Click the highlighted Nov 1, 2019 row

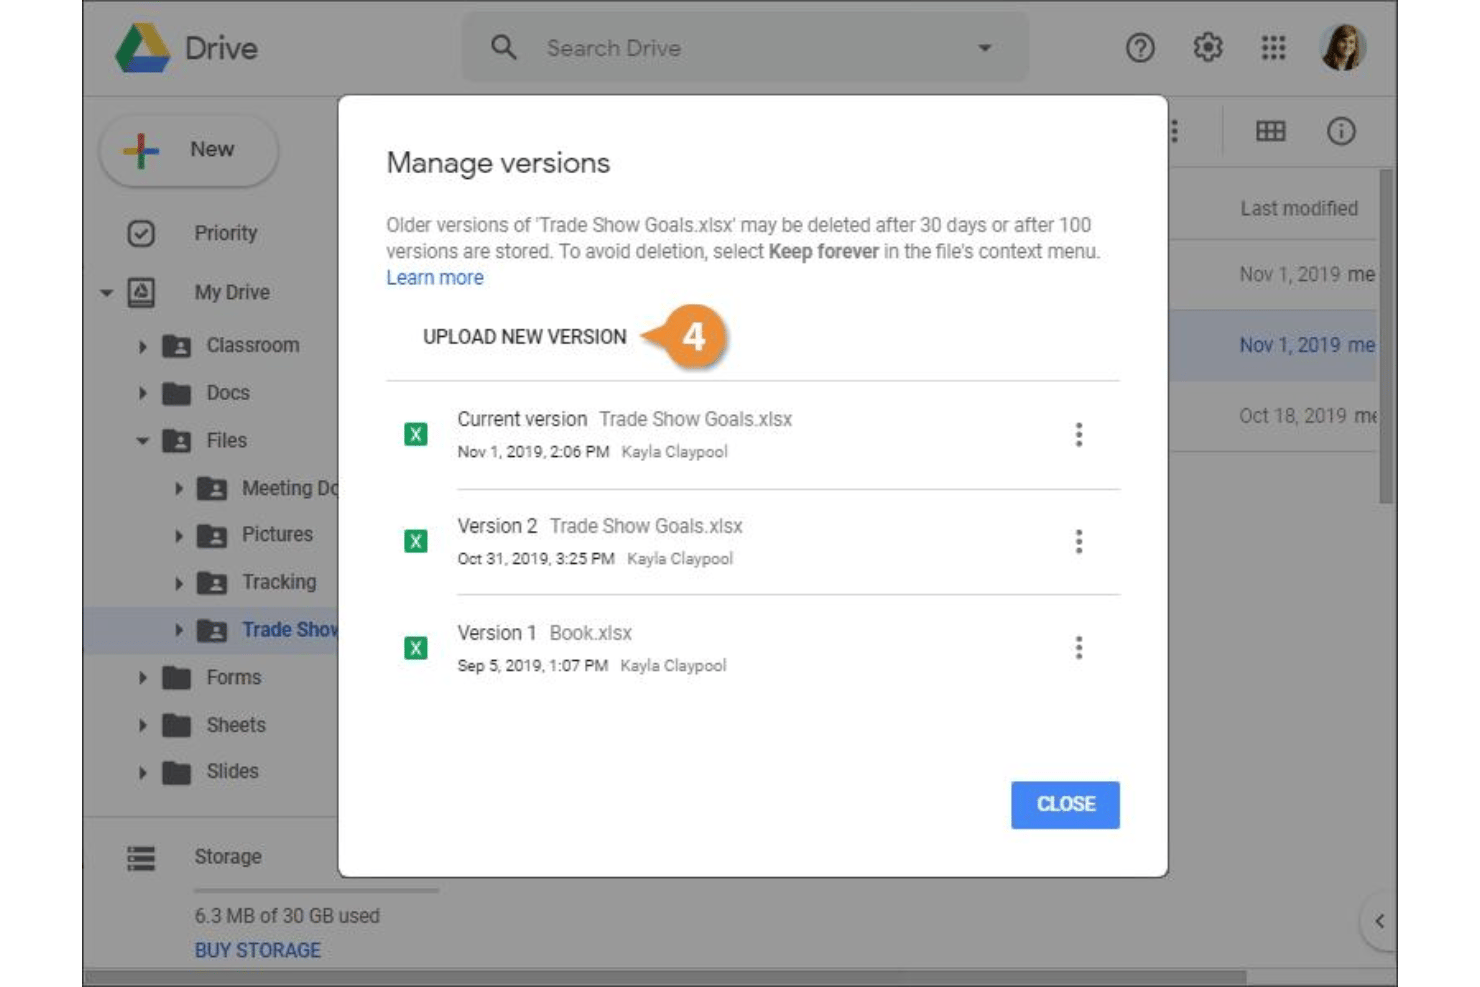(x=1274, y=345)
